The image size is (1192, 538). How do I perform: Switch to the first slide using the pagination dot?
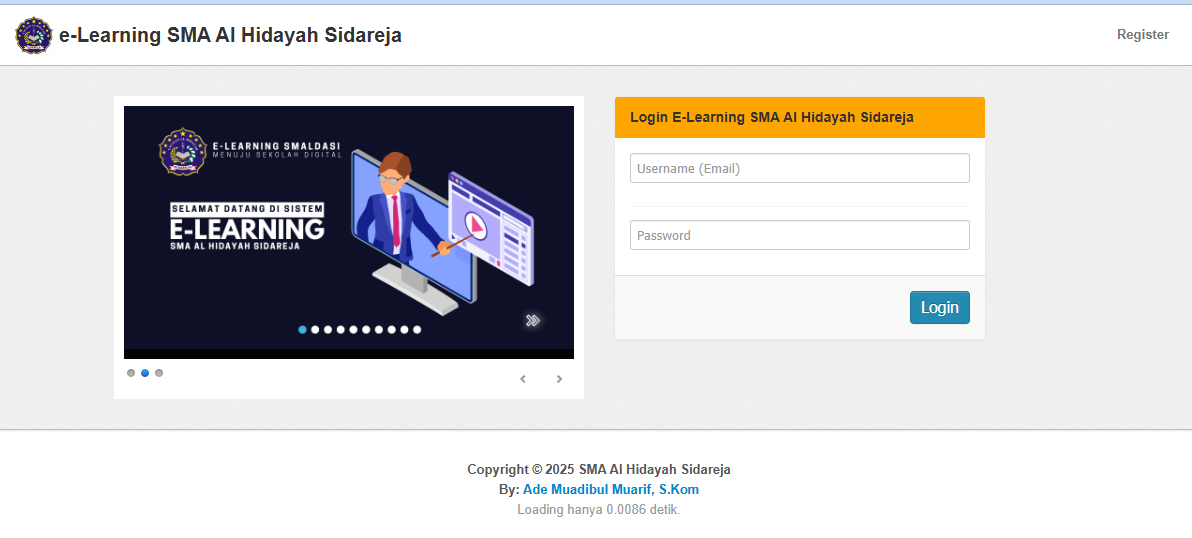(x=131, y=373)
